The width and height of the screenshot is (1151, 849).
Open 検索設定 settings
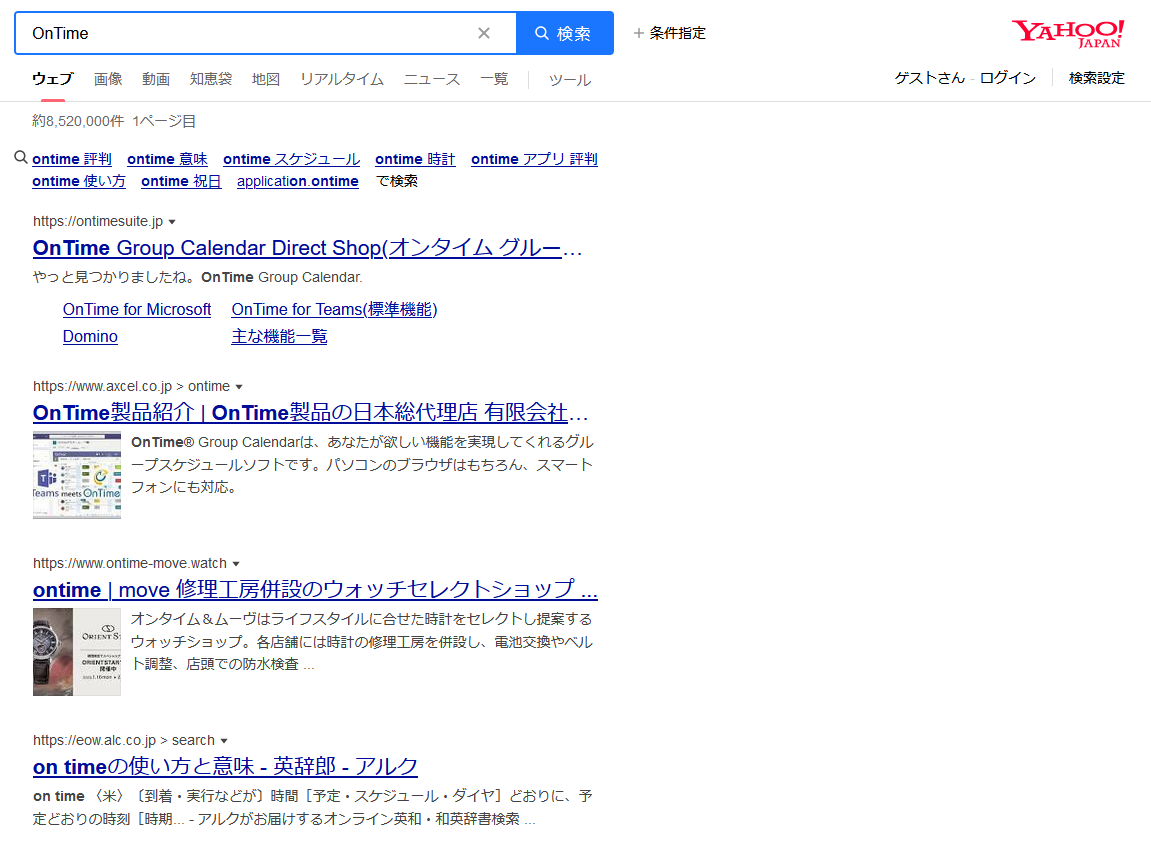click(x=1097, y=78)
